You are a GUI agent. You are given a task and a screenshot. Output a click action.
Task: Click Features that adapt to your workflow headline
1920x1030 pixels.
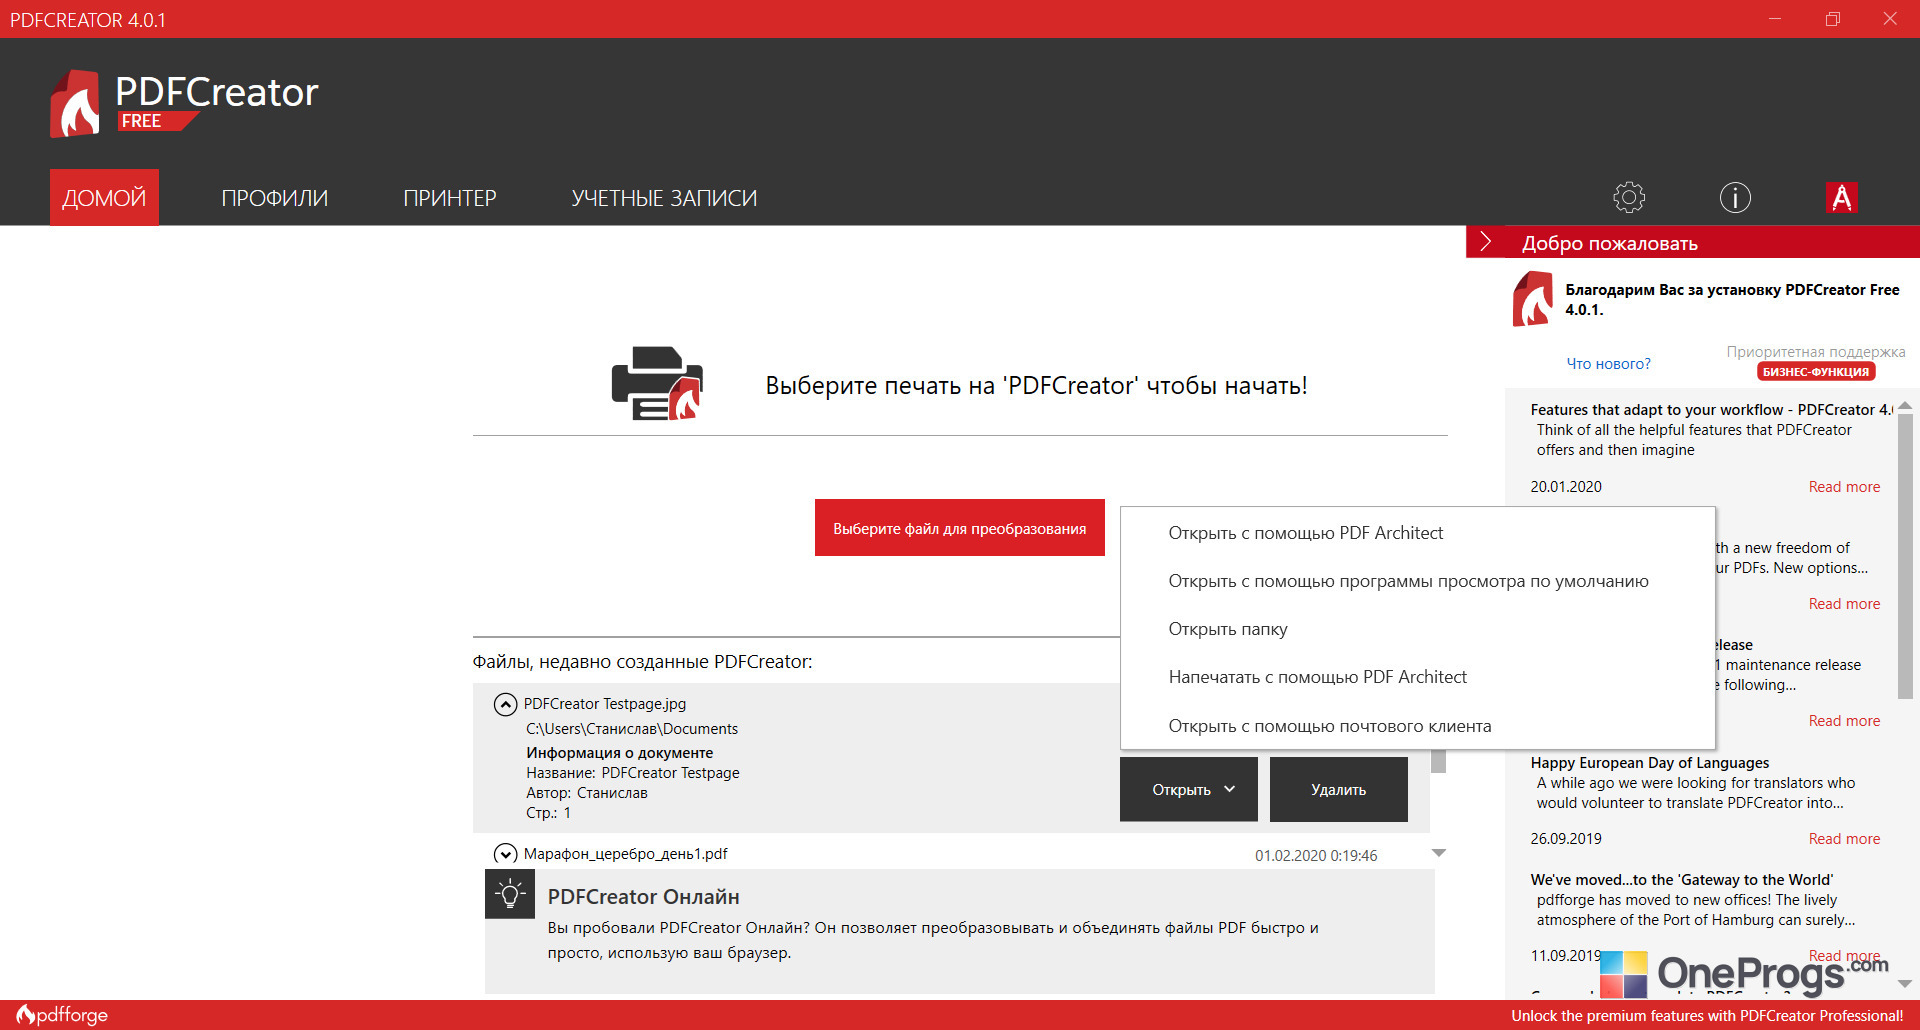tap(1711, 410)
